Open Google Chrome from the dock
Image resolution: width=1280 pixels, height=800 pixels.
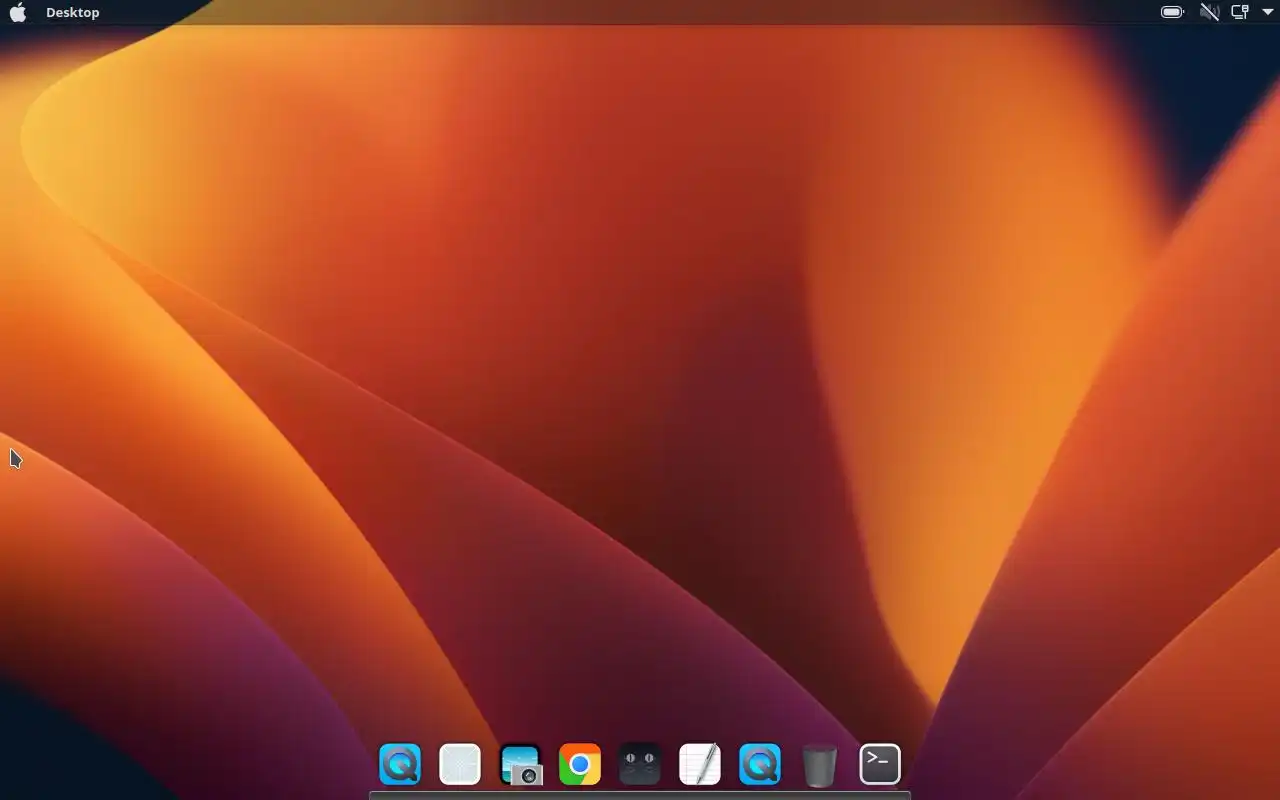coord(580,765)
